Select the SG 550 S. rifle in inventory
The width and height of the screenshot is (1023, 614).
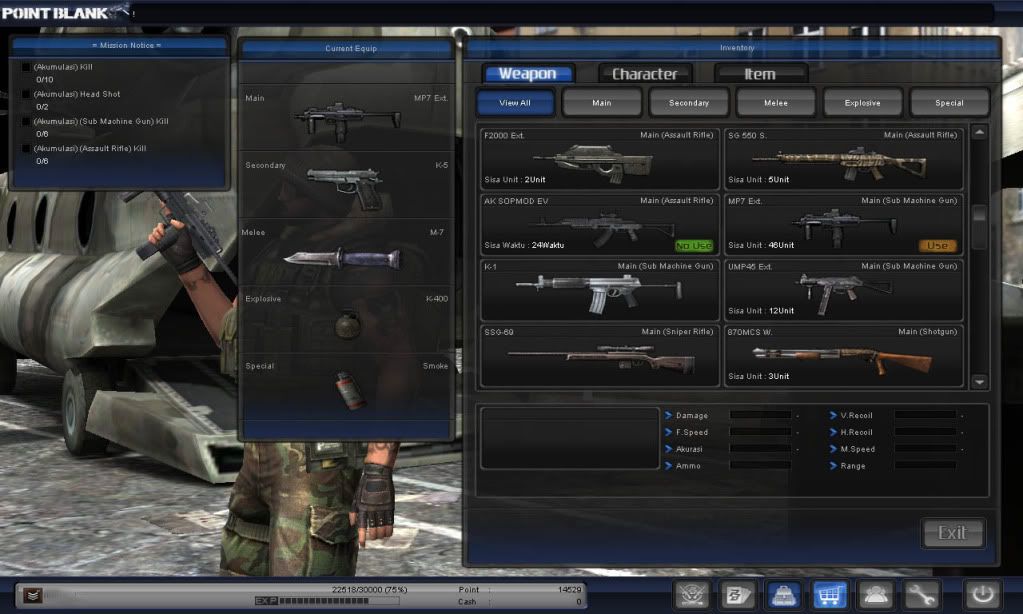844,159
